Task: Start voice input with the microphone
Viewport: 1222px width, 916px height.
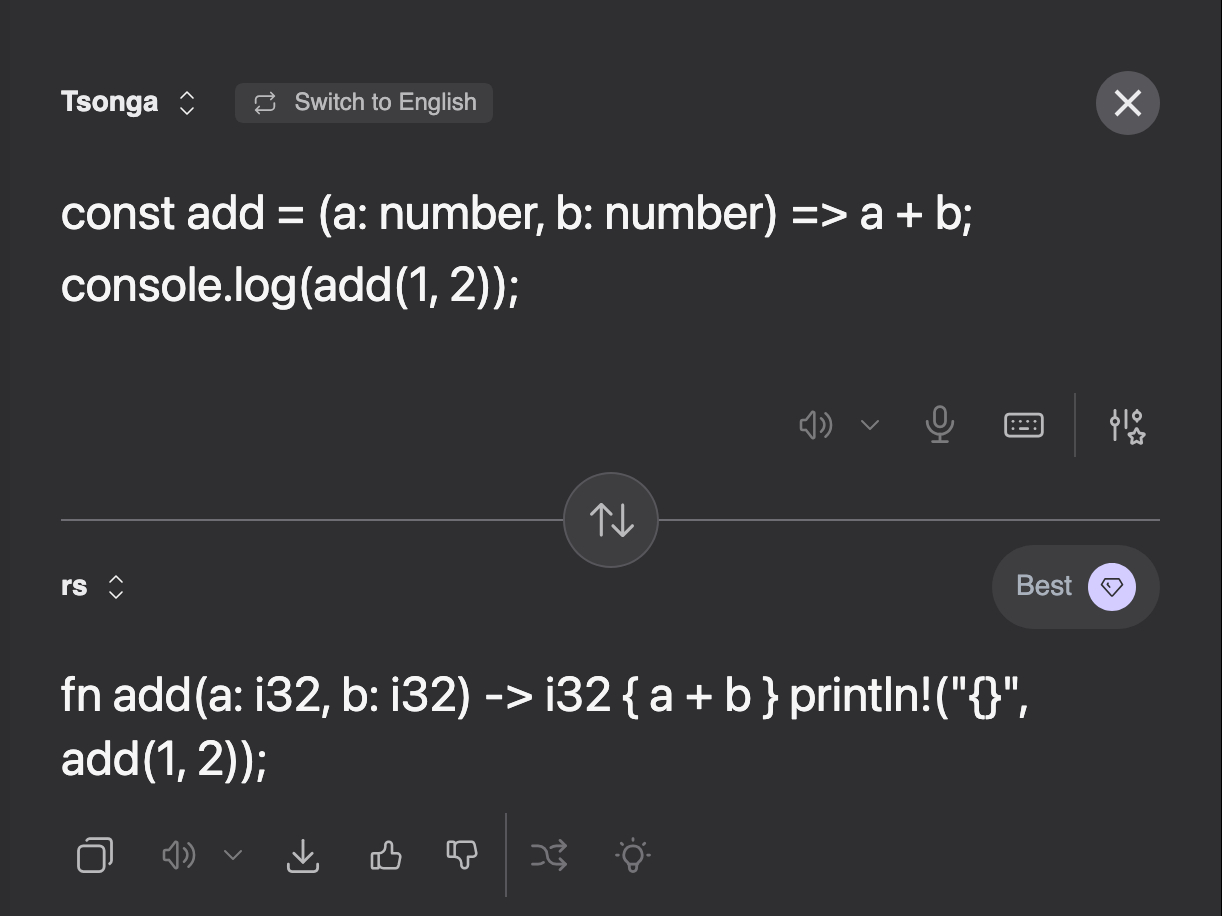Action: point(939,425)
